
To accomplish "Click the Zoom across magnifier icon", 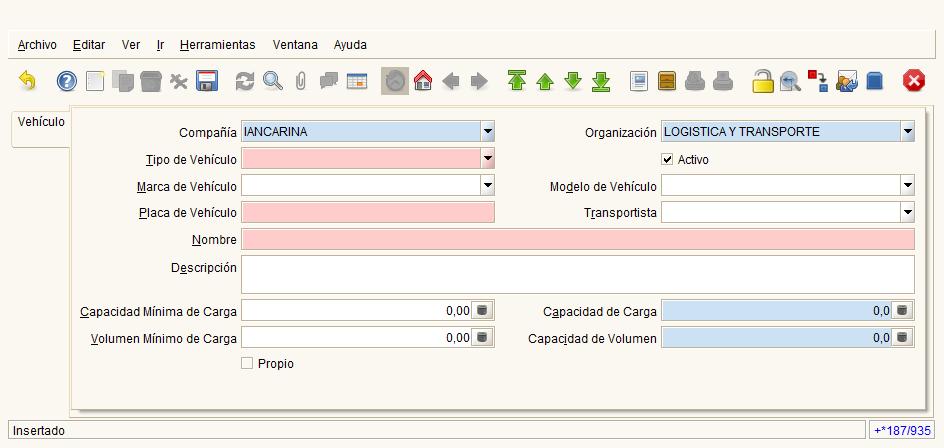I will pyautogui.click(x=790, y=81).
